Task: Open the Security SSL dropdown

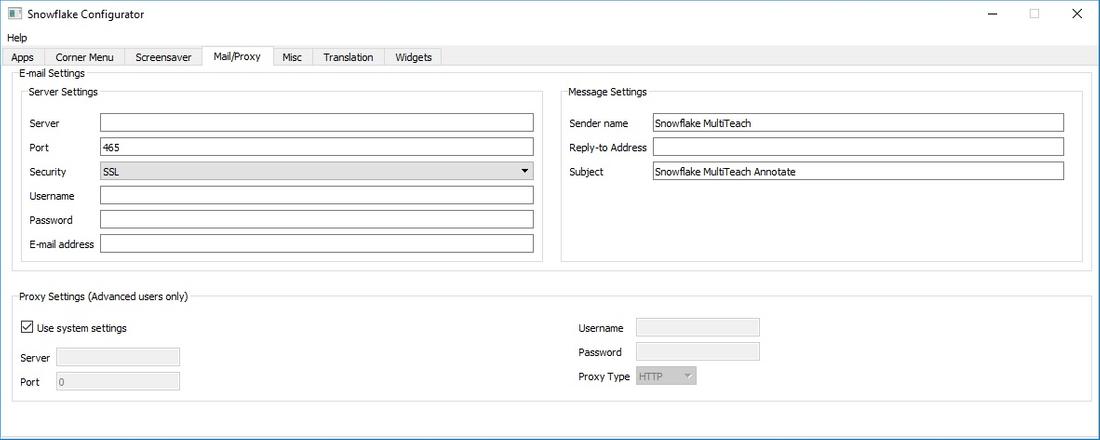Action: 316,171
